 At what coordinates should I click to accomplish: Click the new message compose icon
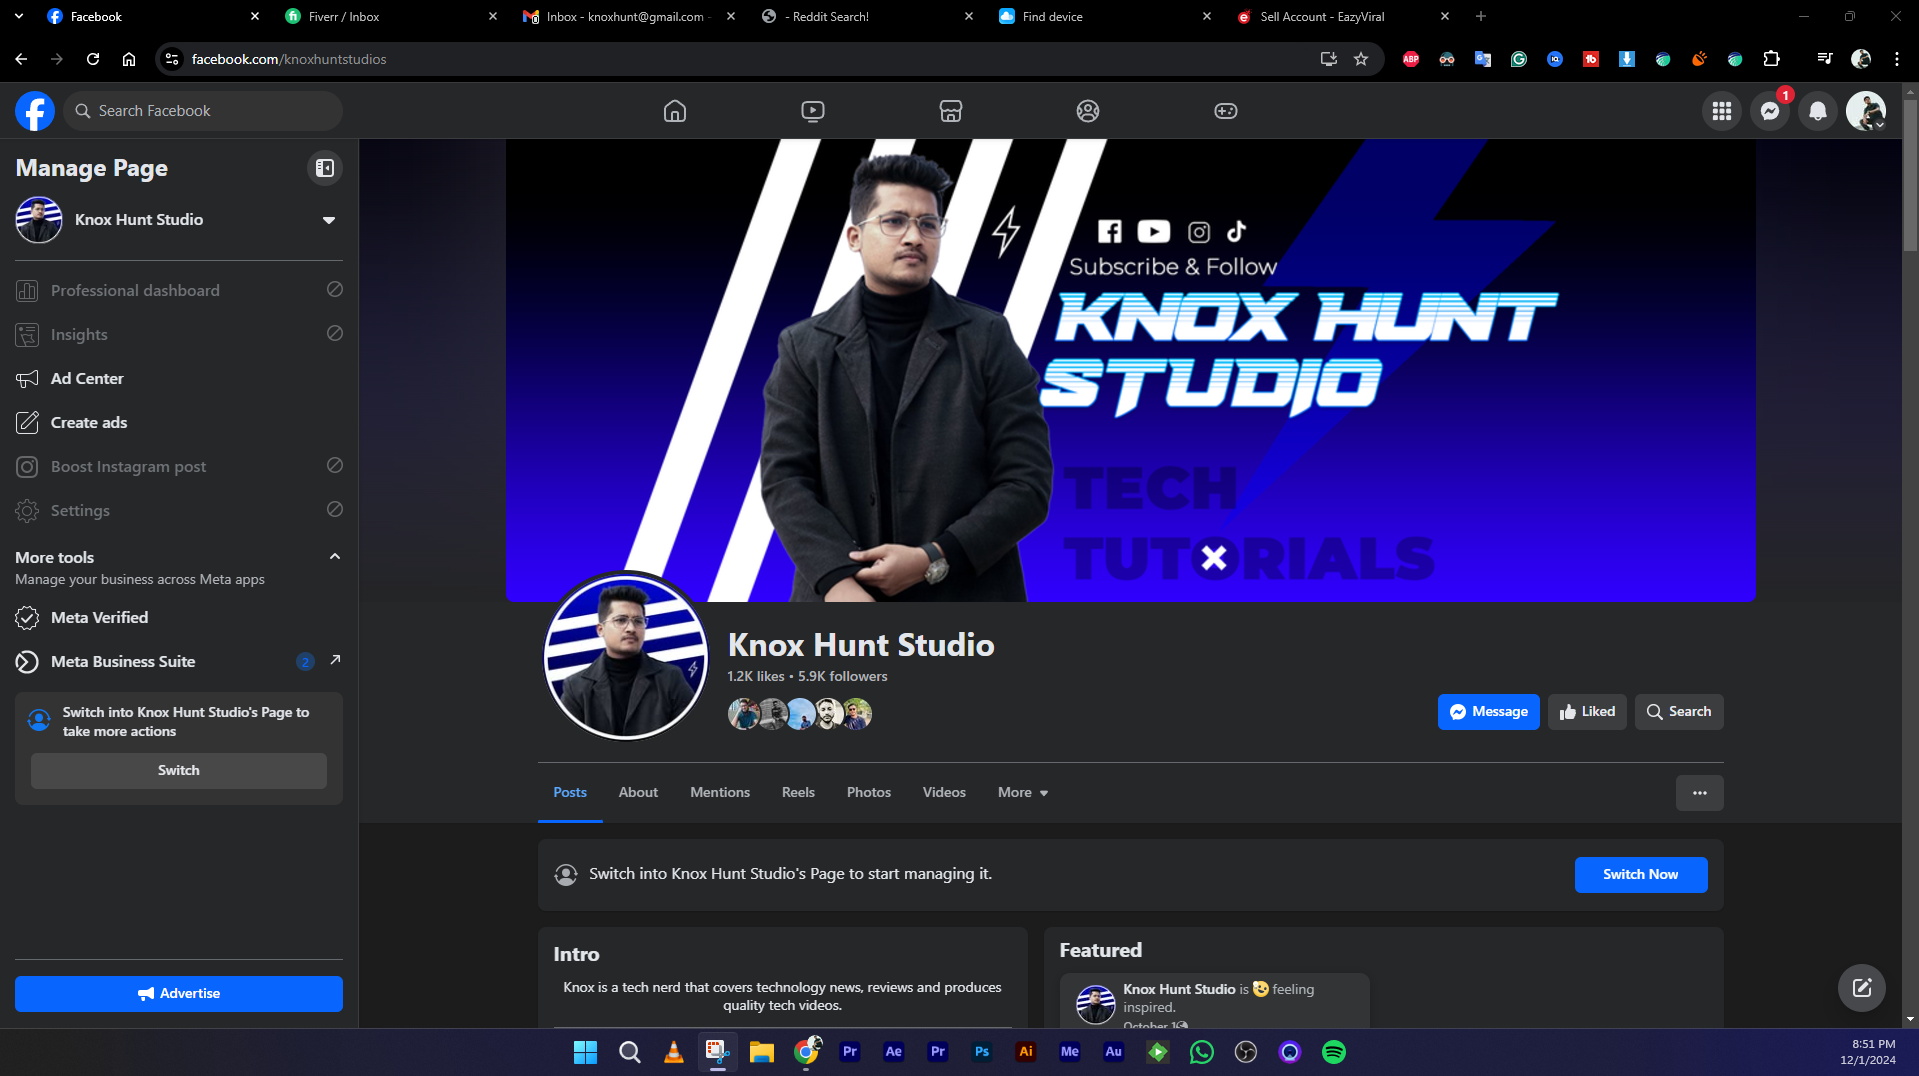point(1862,988)
